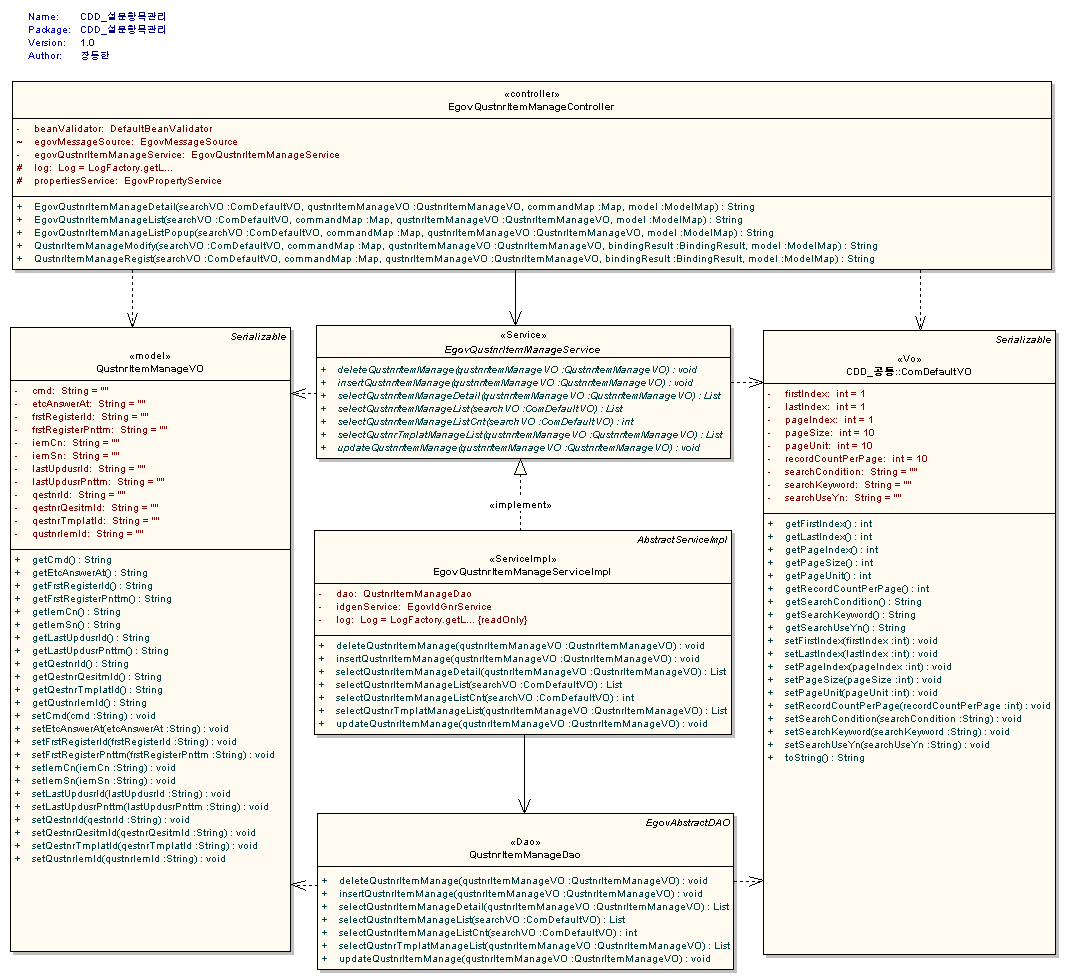This screenshot has height=980, width=1066.
Task: Select the QustnrItemManageDao class title
Action: (x=524, y=855)
